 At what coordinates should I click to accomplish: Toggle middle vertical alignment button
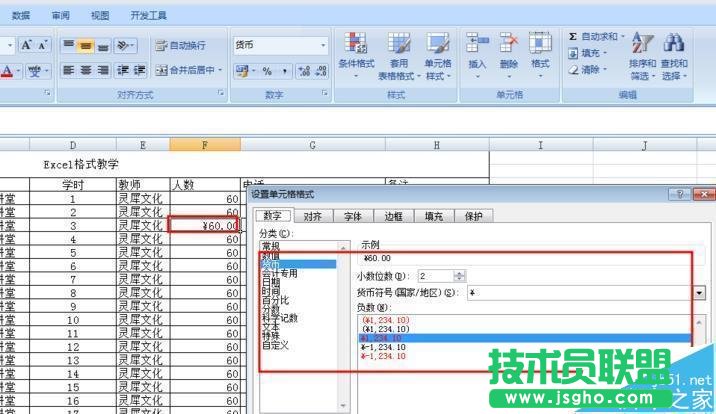87,45
